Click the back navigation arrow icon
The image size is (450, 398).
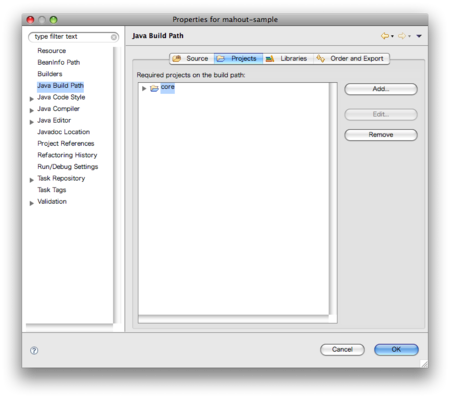385,36
